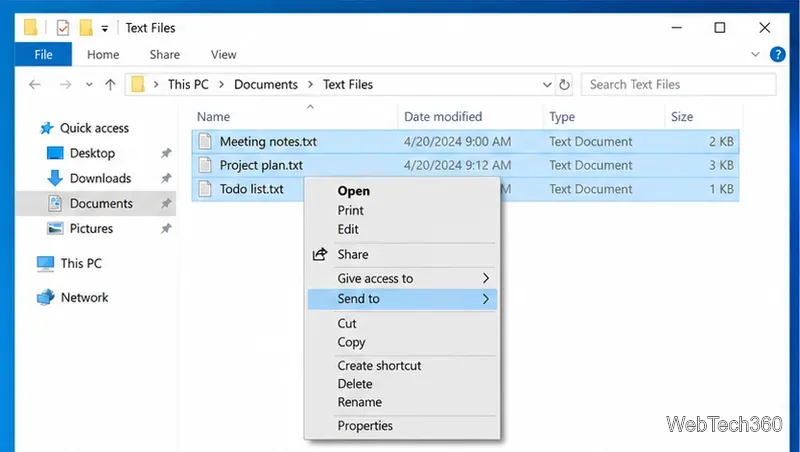This screenshot has width=800, height=452.
Task: Click Documents in the address breadcrumb
Action: click(266, 84)
